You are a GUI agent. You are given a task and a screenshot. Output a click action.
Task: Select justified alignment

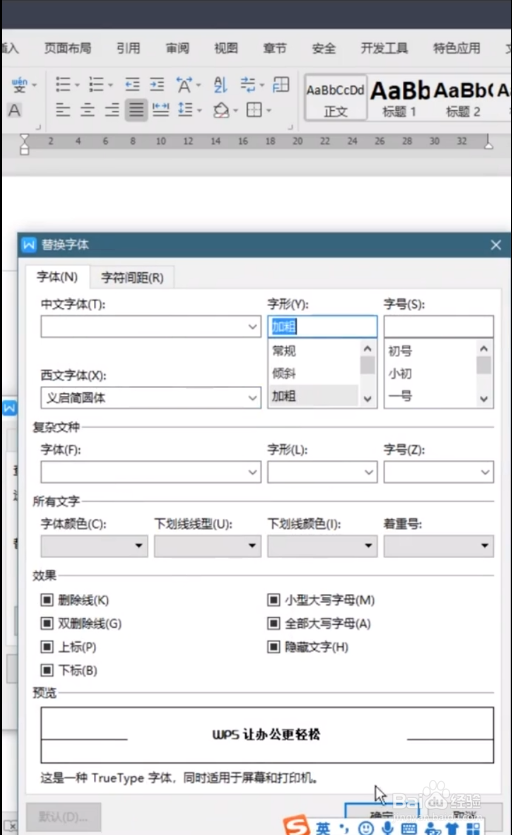coord(136,110)
